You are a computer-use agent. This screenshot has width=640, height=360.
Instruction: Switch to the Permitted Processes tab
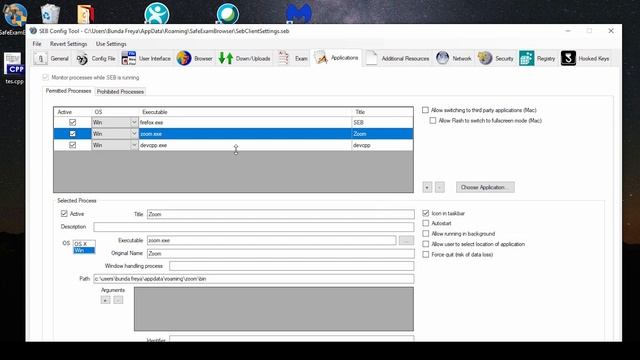tap(68, 91)
